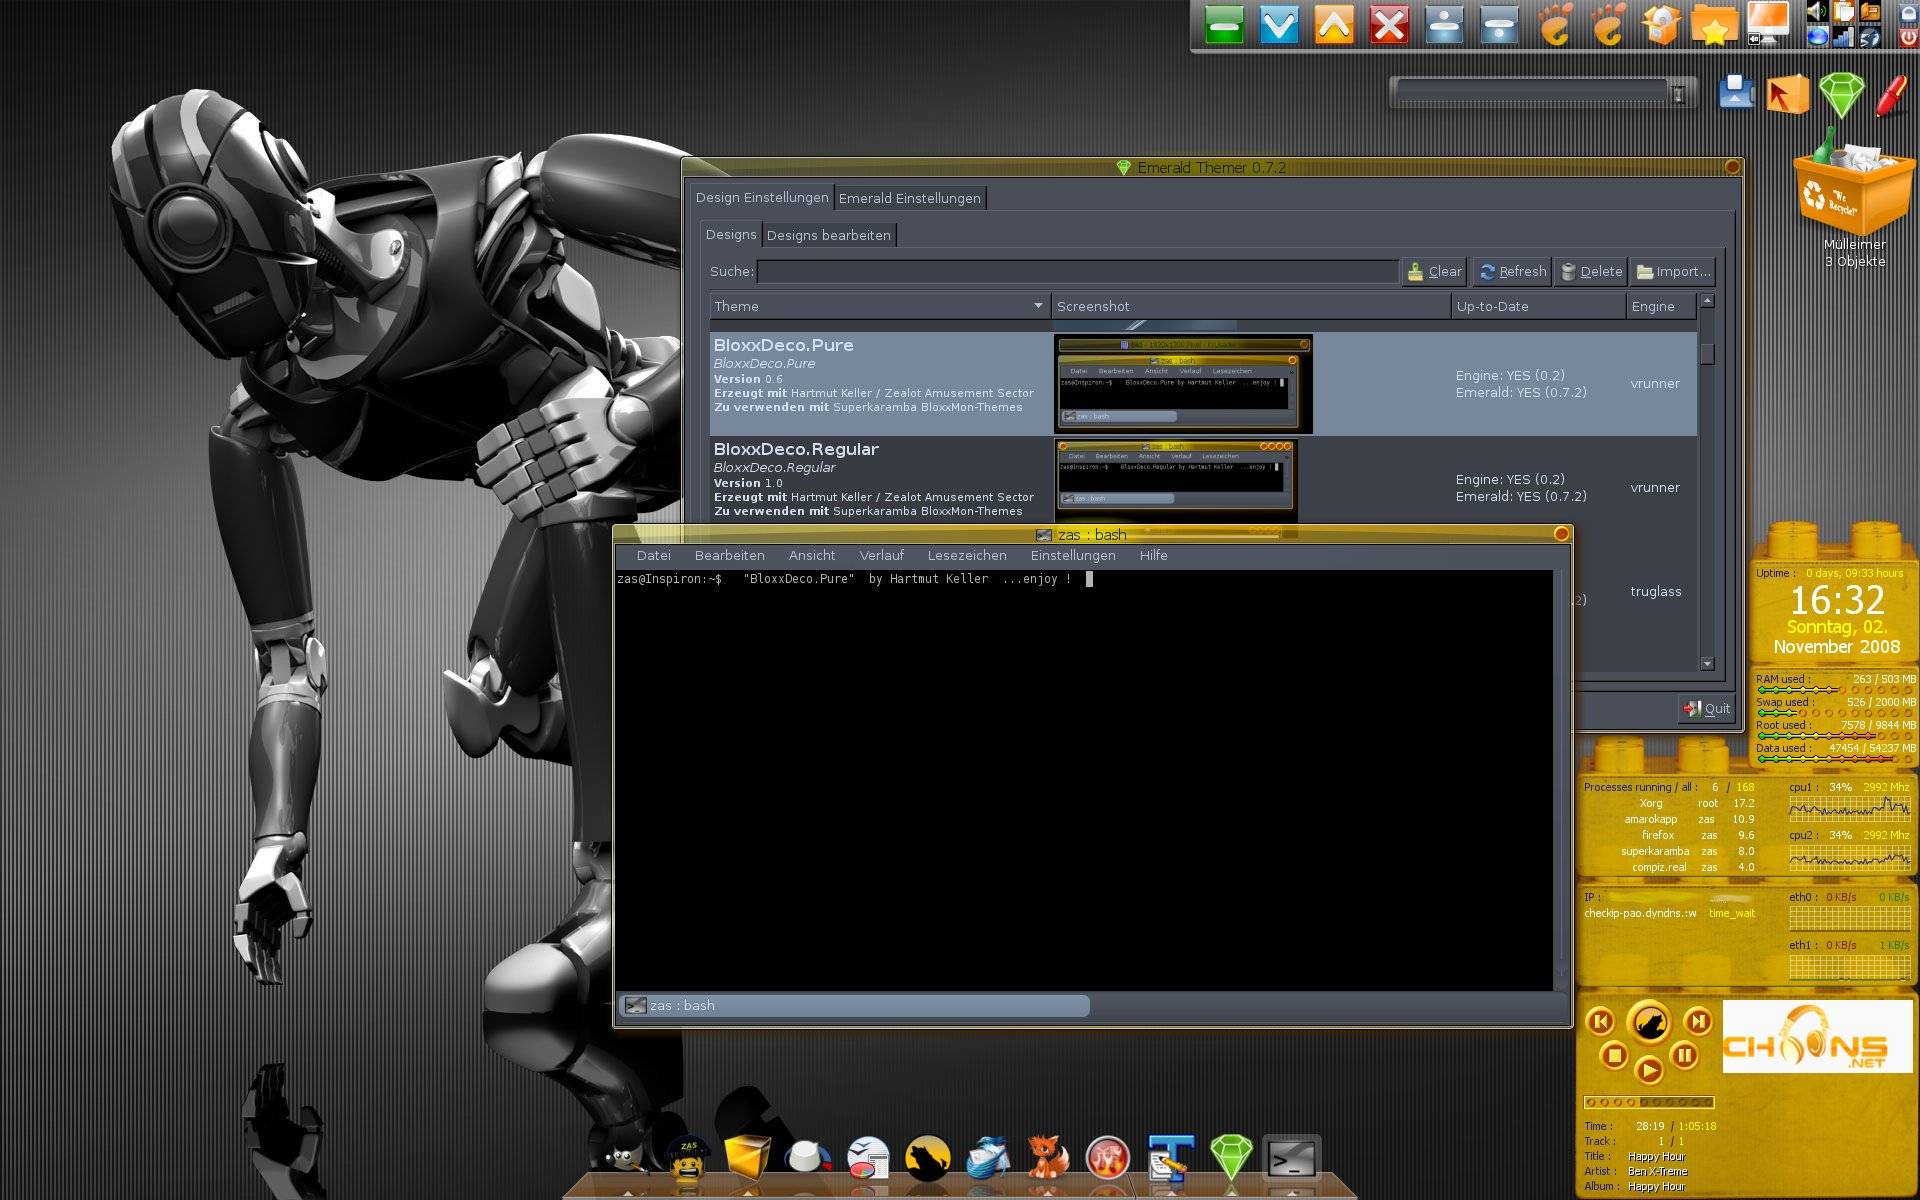
Task: Open the Ansicht menu in terminal
Action: [x=811, y=555]
